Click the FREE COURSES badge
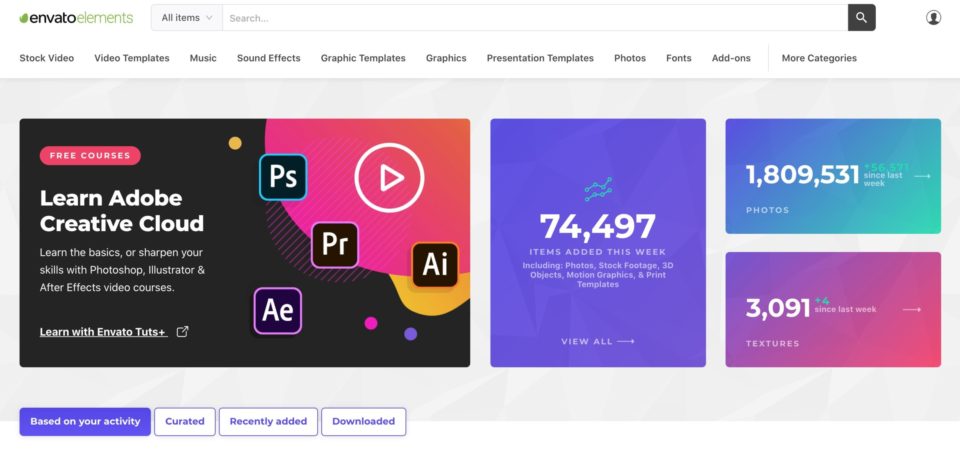960x467 pixels. (x=90, y=155)
